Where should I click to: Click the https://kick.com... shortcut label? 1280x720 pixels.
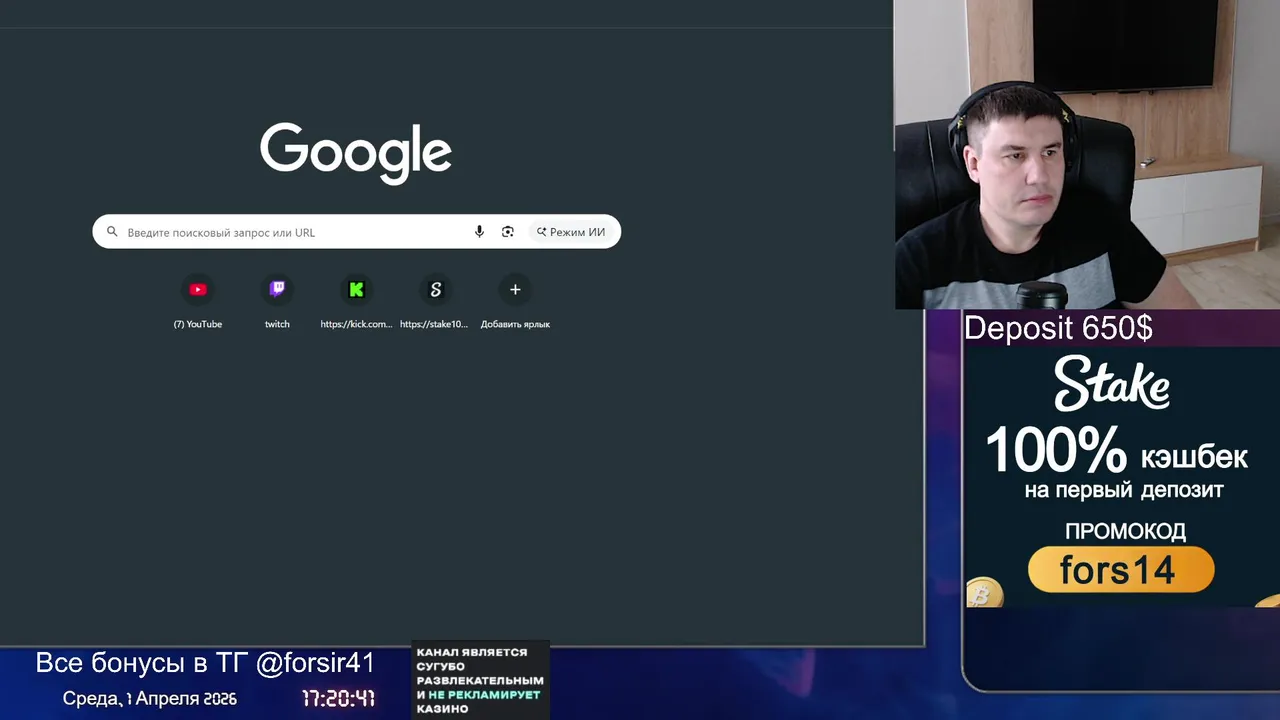(356, 324)
